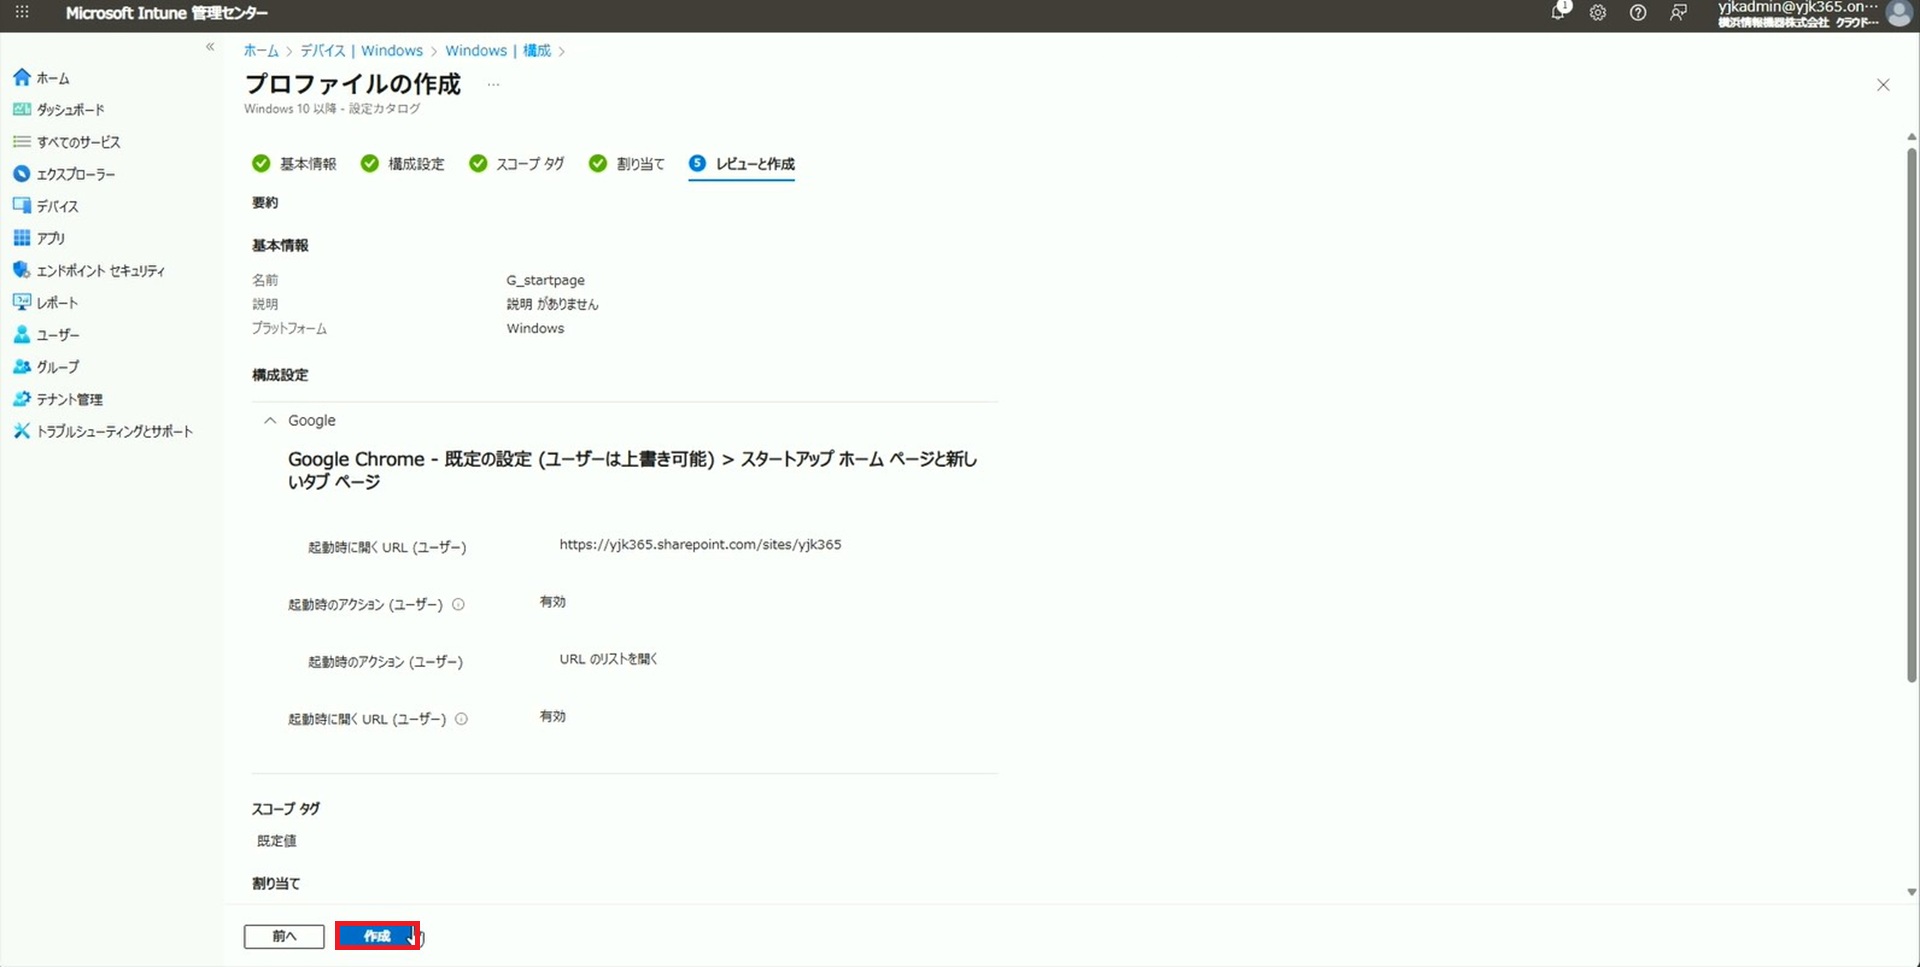Go to the 基本情報 step tab
1920x967 pixels.
[307, 164]
